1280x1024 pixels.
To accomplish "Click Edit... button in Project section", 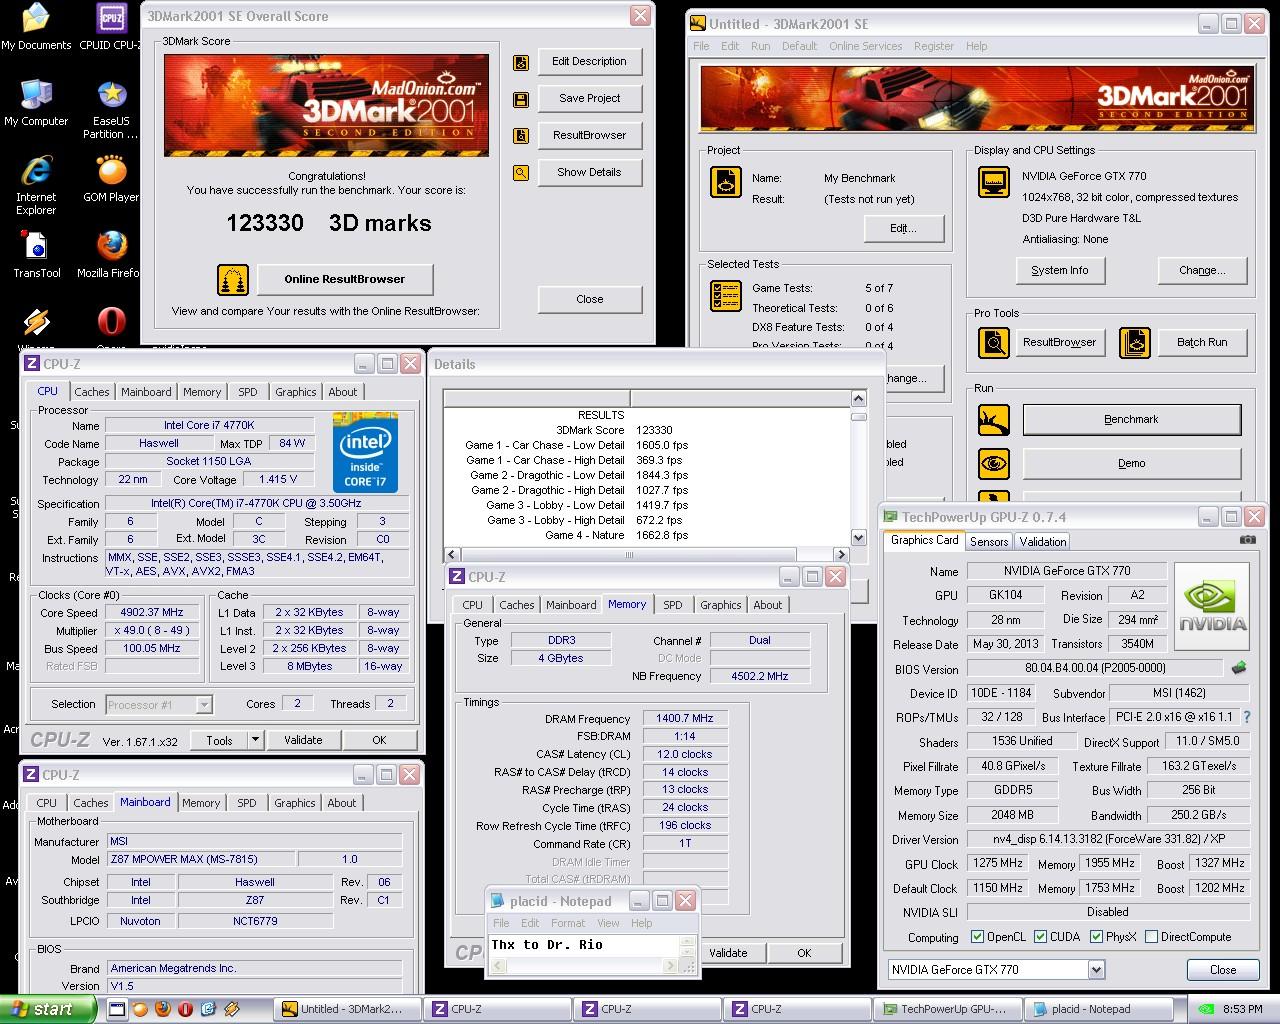I will click(x=904, y=228).
